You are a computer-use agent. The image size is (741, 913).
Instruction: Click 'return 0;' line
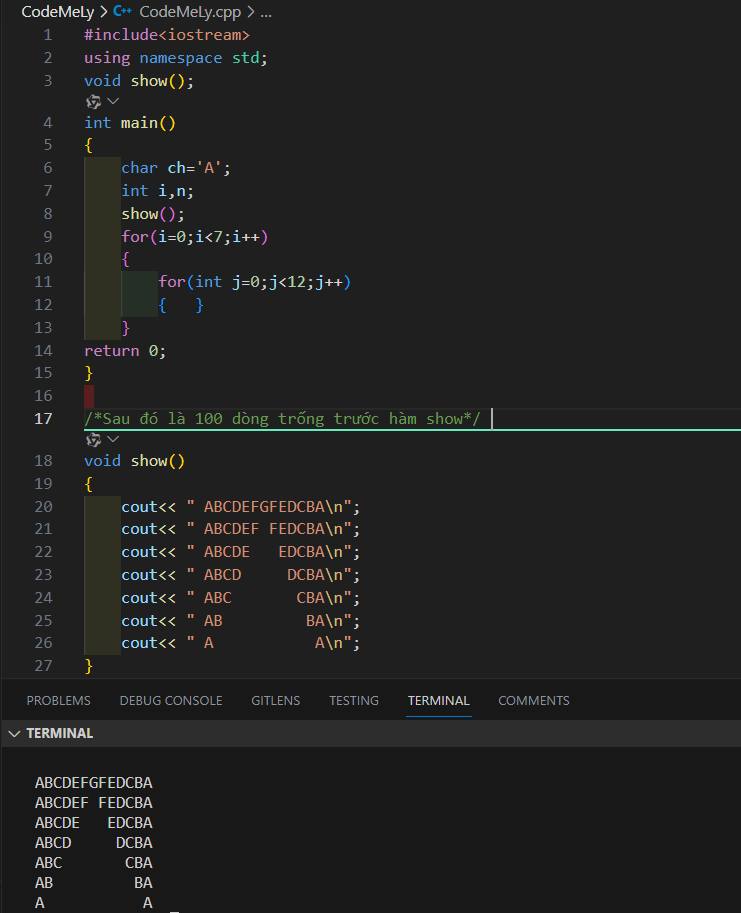[125, 351]
